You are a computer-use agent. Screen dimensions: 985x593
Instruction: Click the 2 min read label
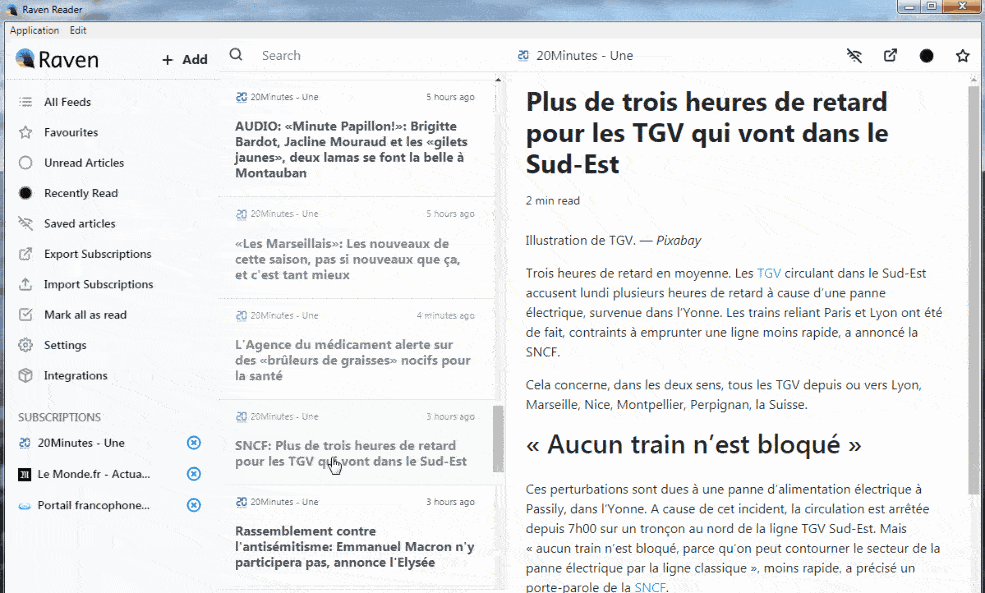[x=553, y=200]
